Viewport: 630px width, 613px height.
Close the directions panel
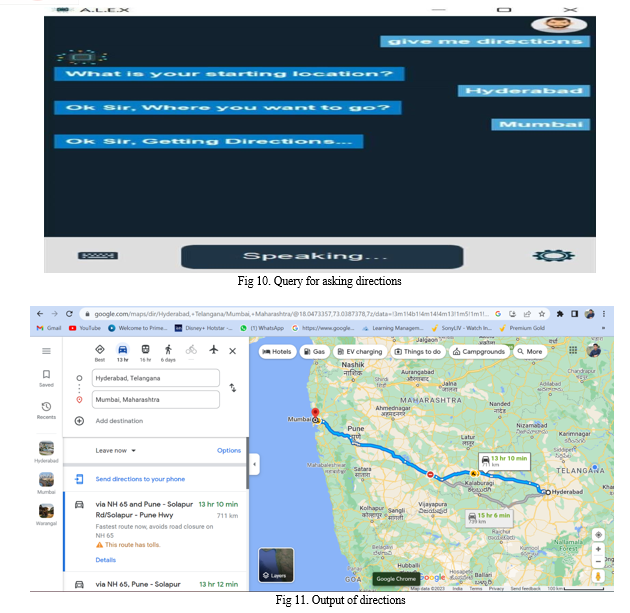[x=232, y=351]
